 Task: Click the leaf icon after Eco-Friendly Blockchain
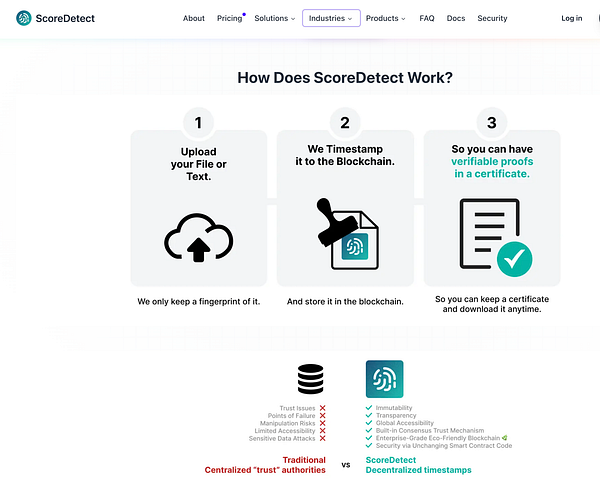point(505,438)
